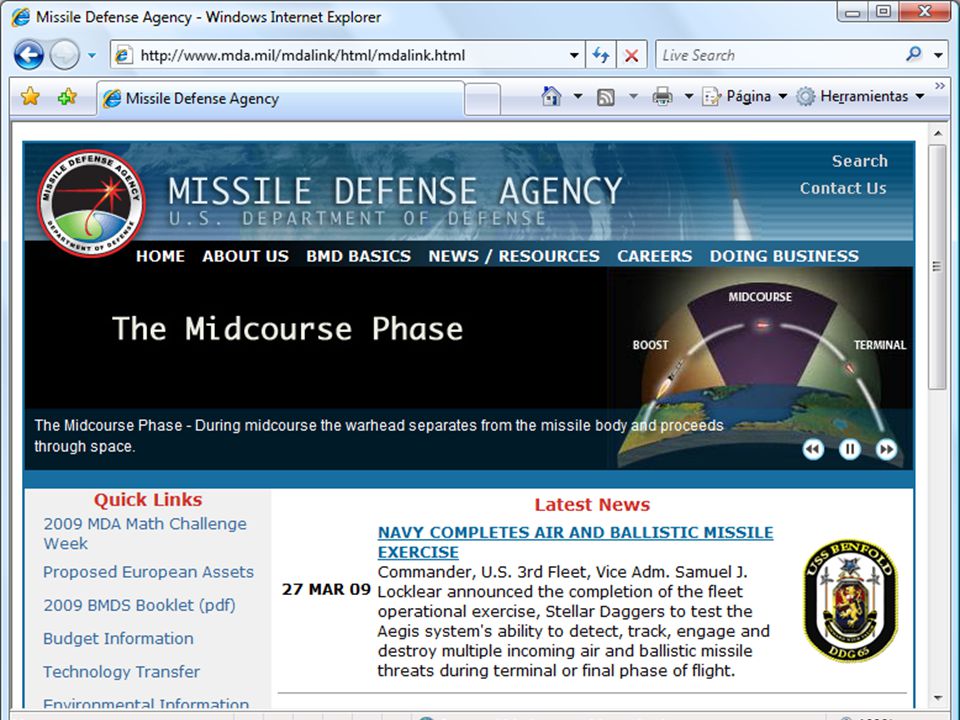This screenshot has width=960, height=720.
Task: Click the RSS feeds toolbar icon
Action: click(606, 97)
